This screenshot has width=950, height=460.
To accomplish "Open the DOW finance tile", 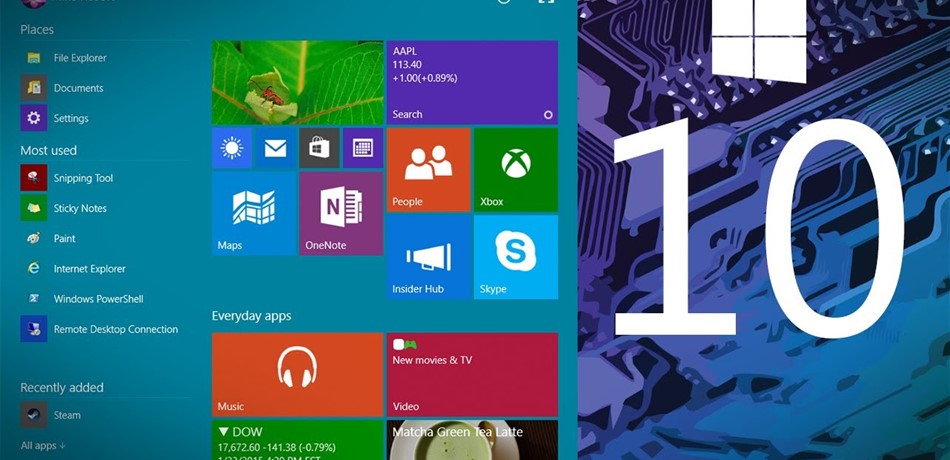I will coord(297,440).
